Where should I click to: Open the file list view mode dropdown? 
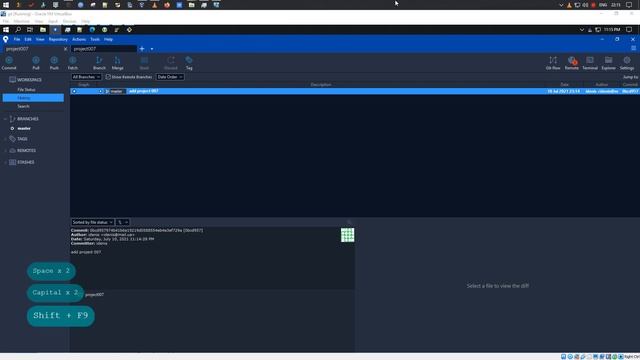click(122, 222)
